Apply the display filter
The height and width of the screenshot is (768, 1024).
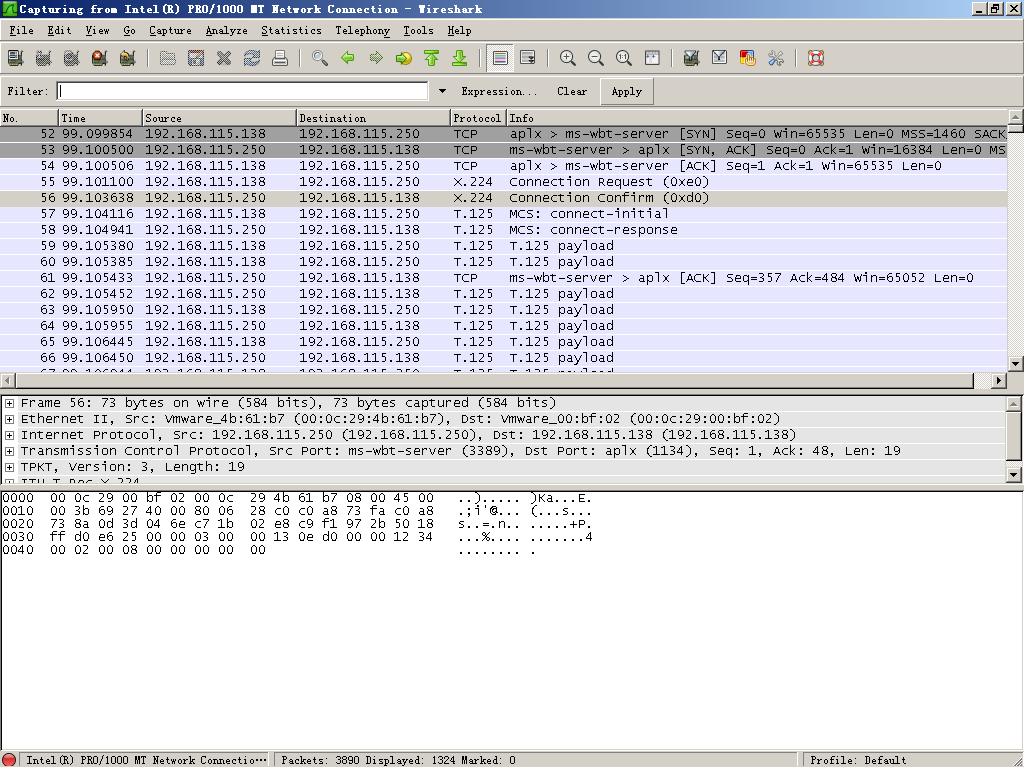(x=627, y=91)
